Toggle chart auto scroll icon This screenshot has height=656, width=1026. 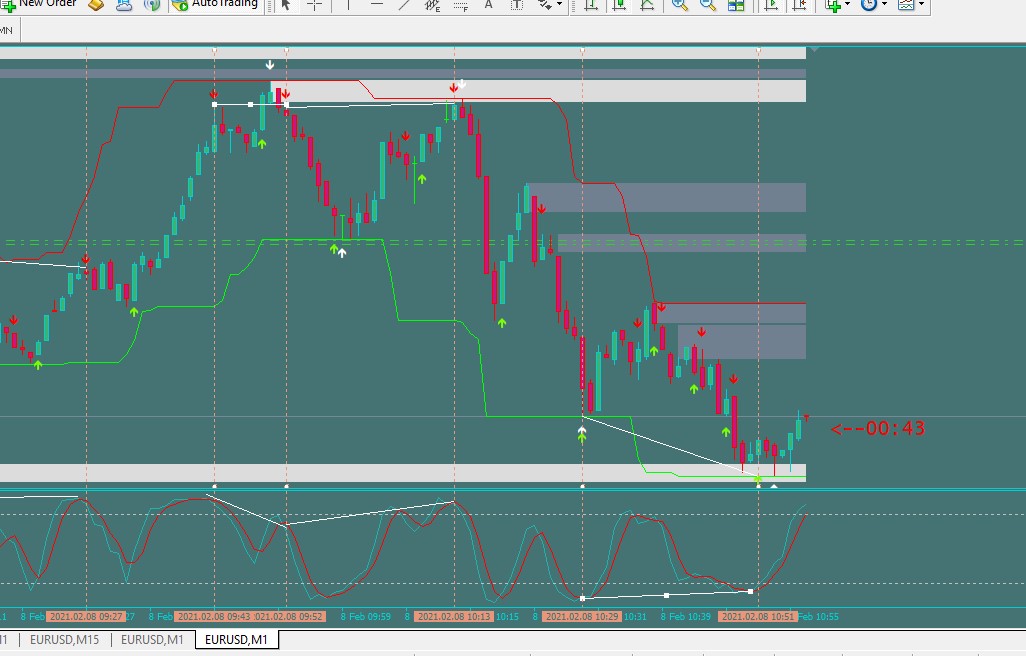771,5
